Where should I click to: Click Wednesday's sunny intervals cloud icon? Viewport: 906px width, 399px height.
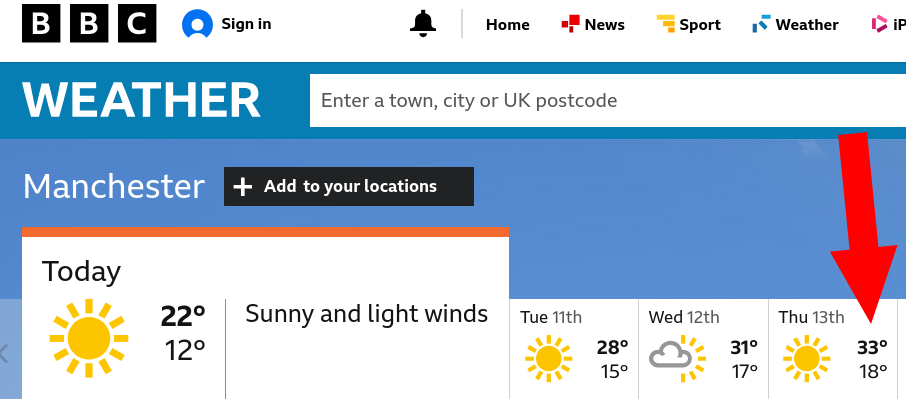677,358
